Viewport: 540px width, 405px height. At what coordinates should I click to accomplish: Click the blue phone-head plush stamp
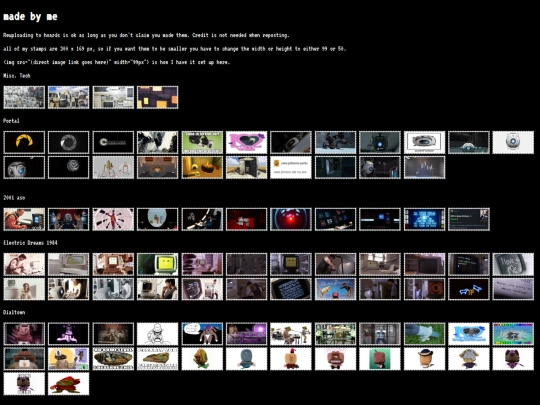coord(246,359)
